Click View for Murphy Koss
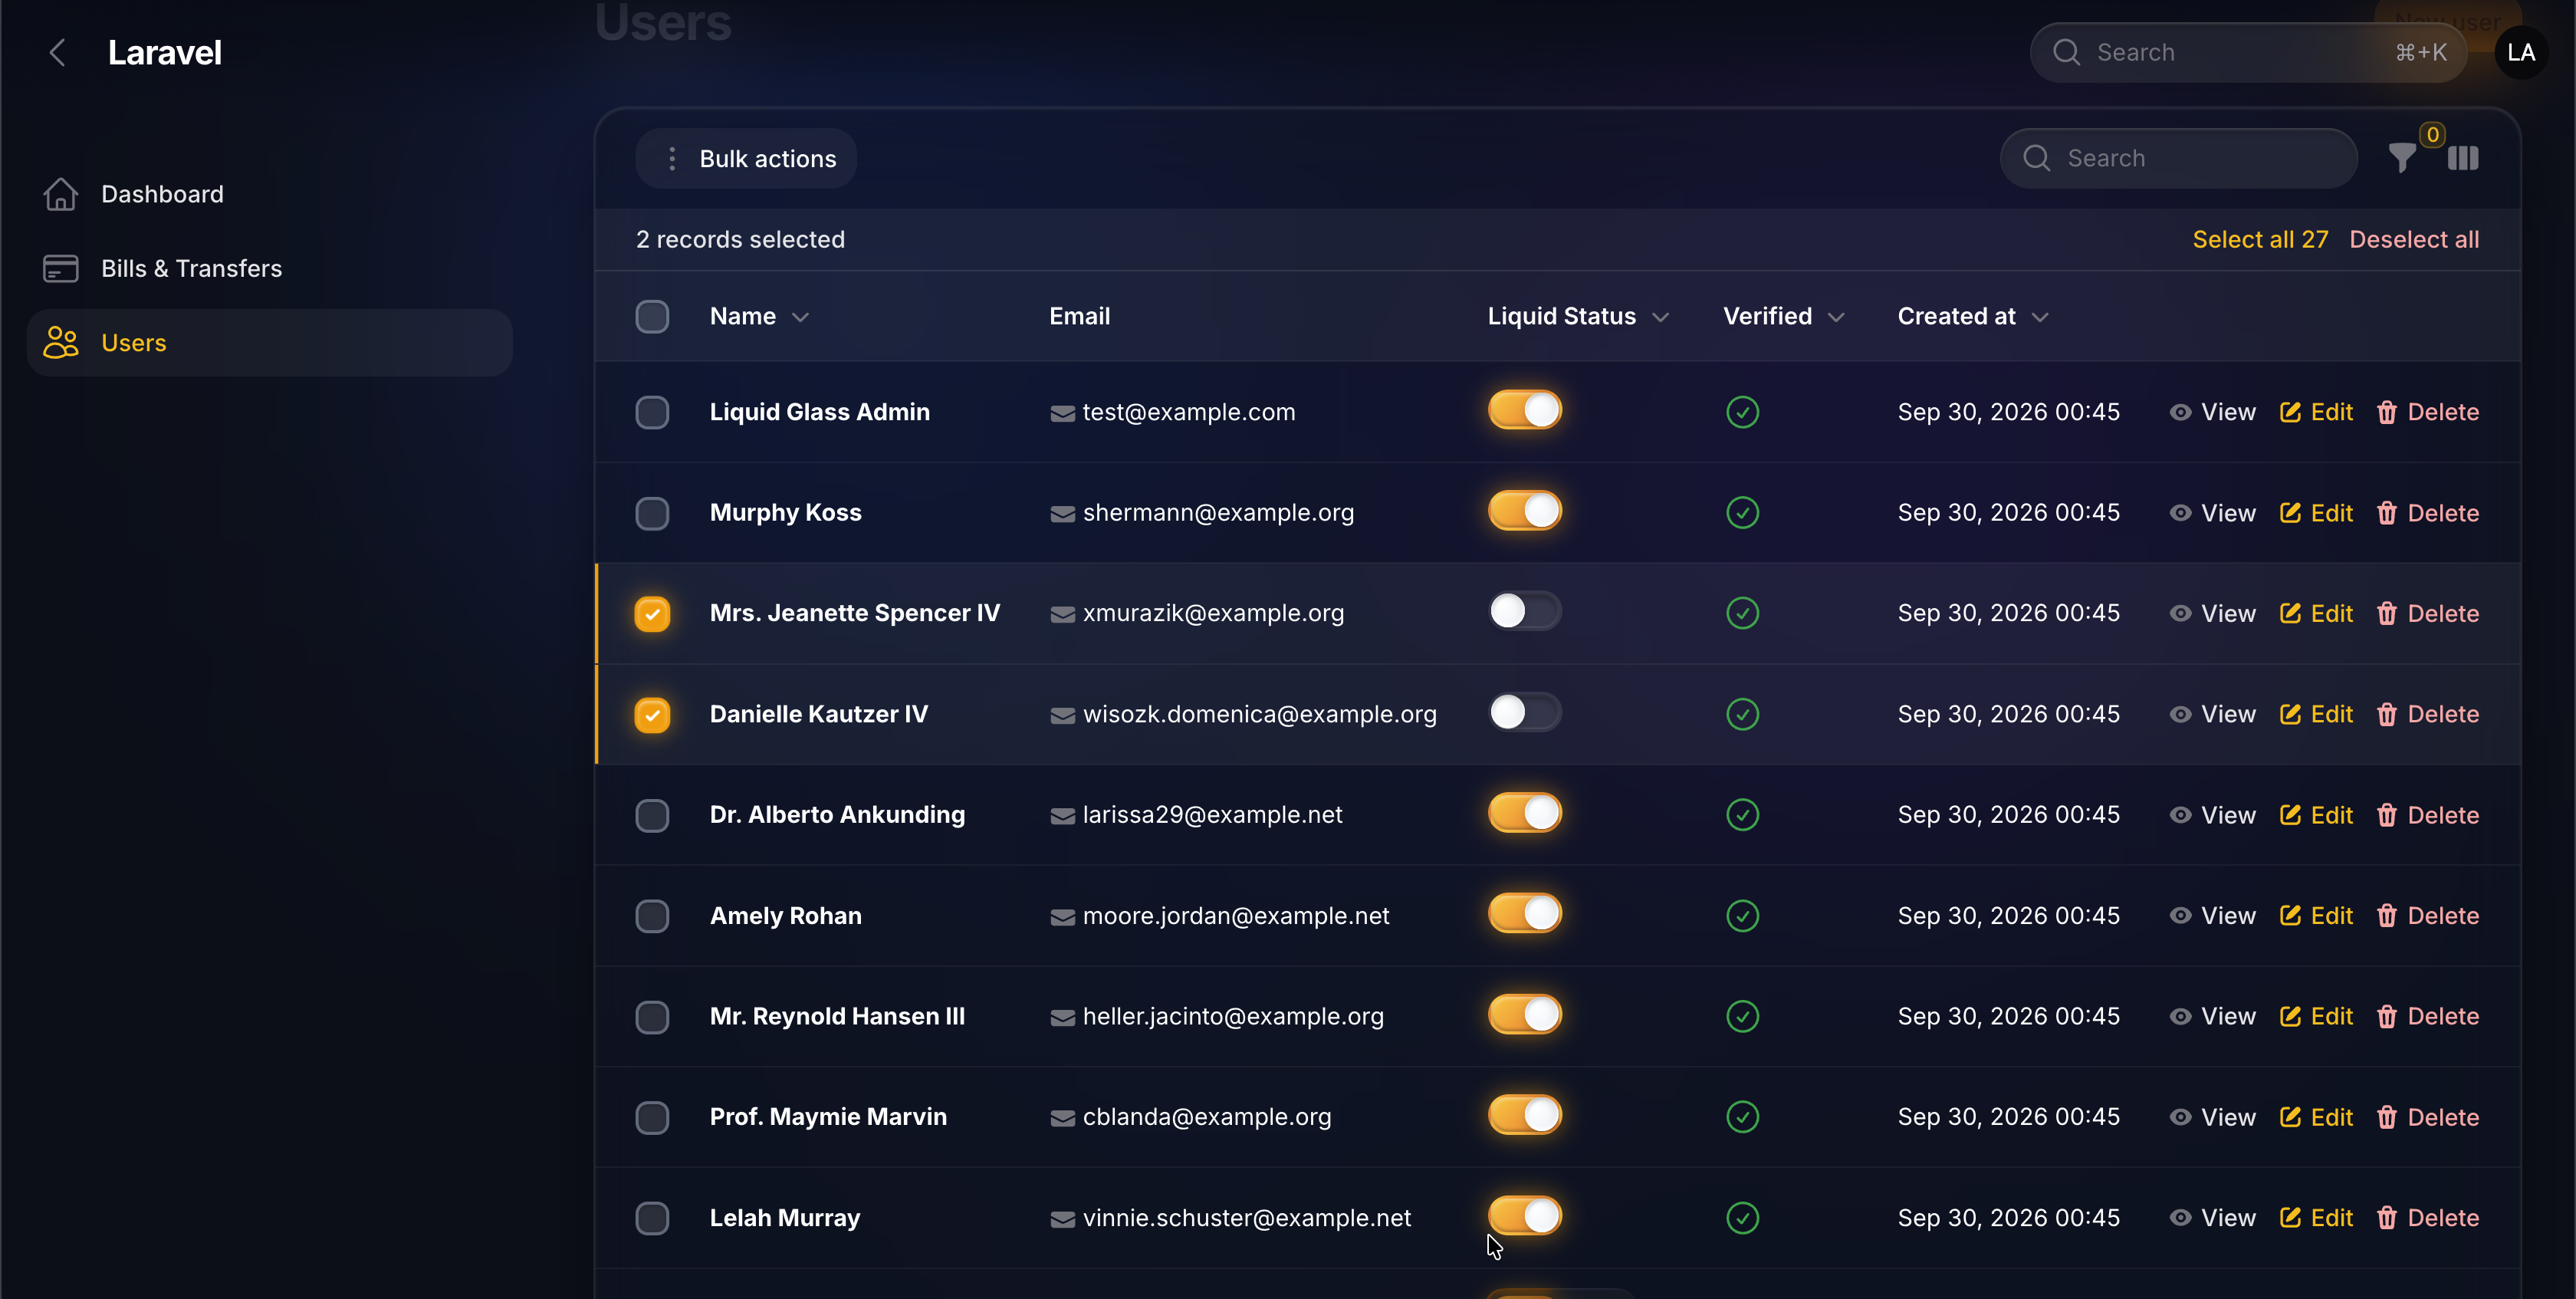The image size is (2576, 1299). coord(2213,513)
